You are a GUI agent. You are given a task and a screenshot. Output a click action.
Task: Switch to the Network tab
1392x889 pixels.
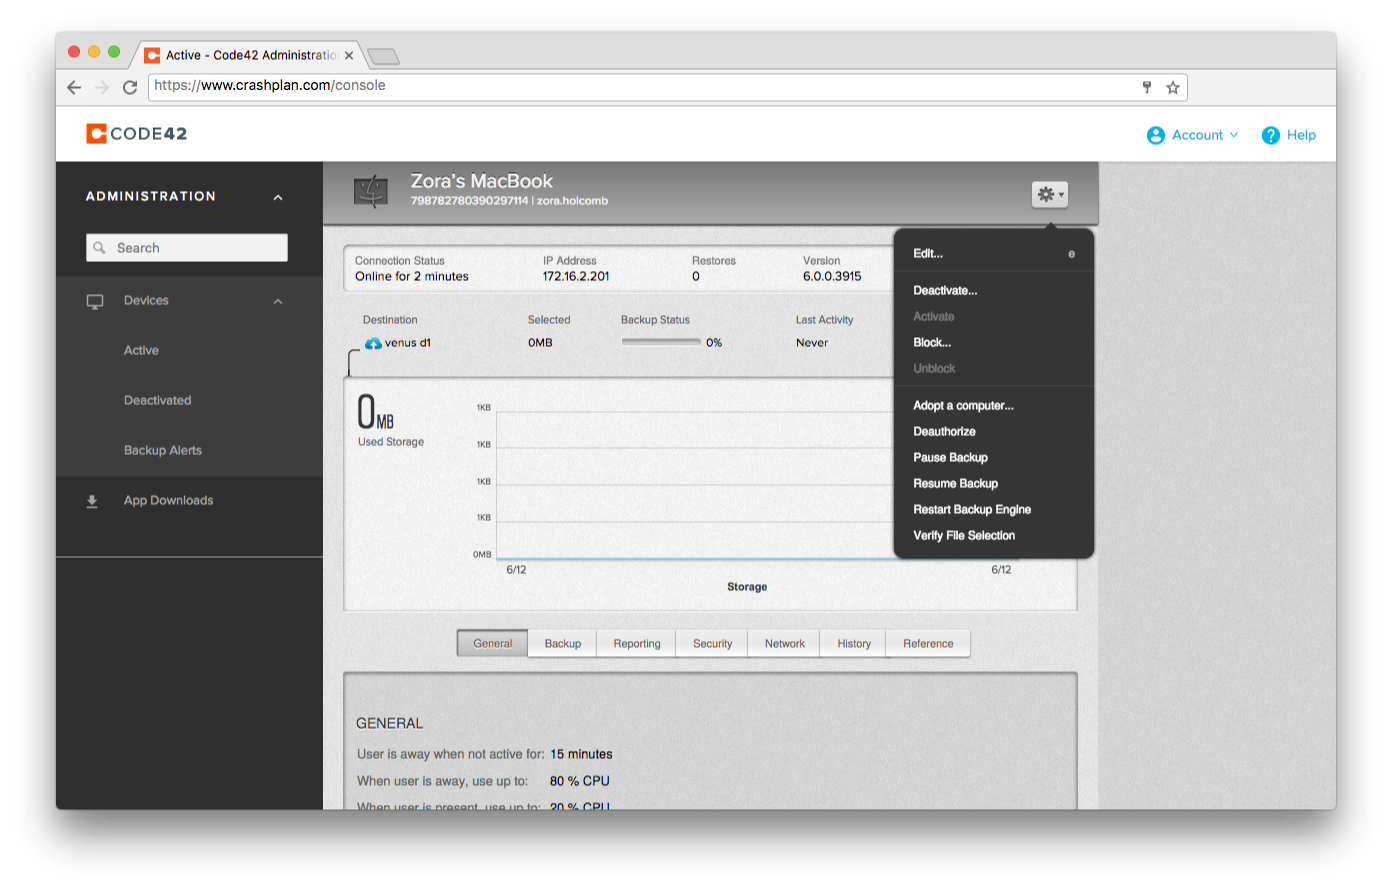(x=785, y=644)
